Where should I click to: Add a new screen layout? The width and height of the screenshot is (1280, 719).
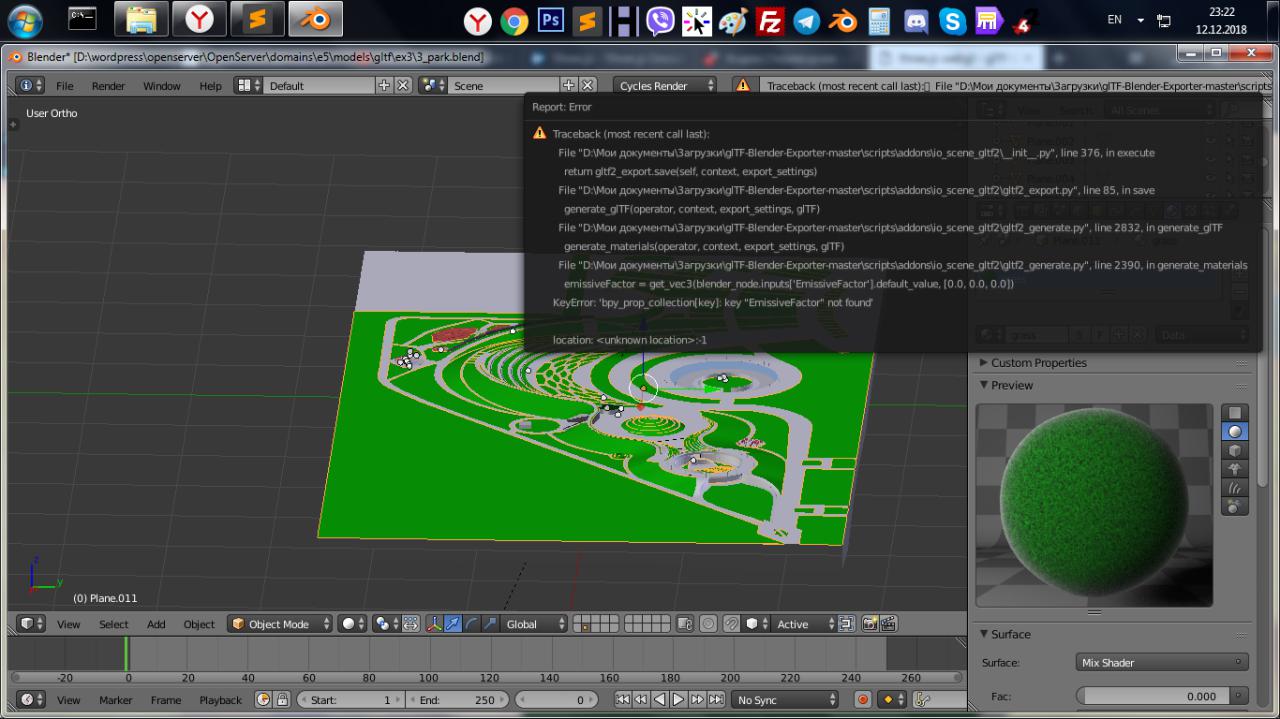[384, 86]
